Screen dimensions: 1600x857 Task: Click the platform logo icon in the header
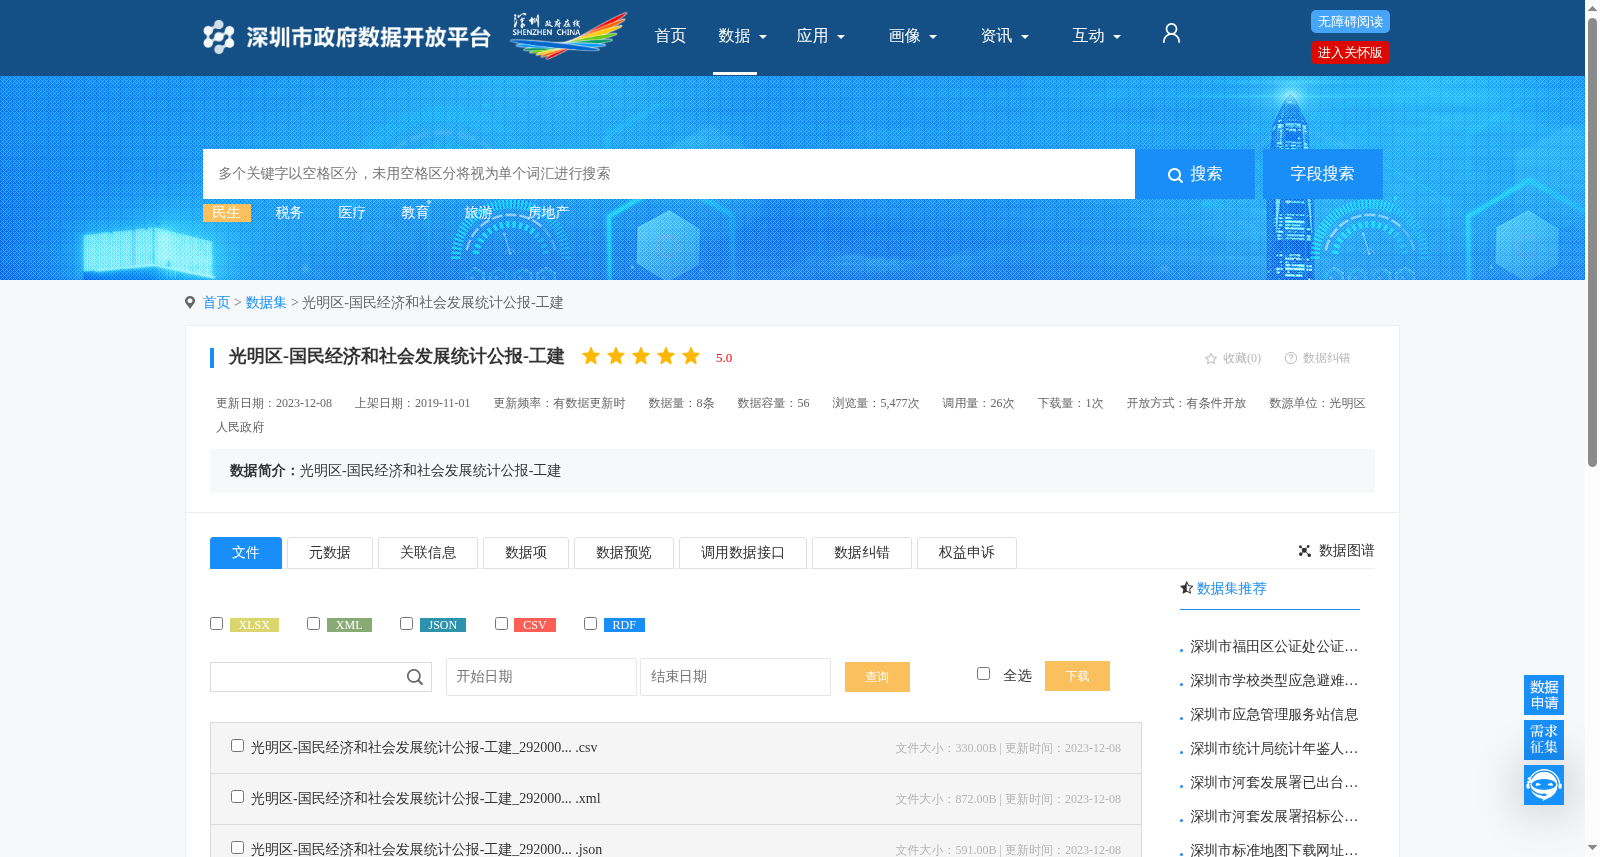click(x=218, y=37)
